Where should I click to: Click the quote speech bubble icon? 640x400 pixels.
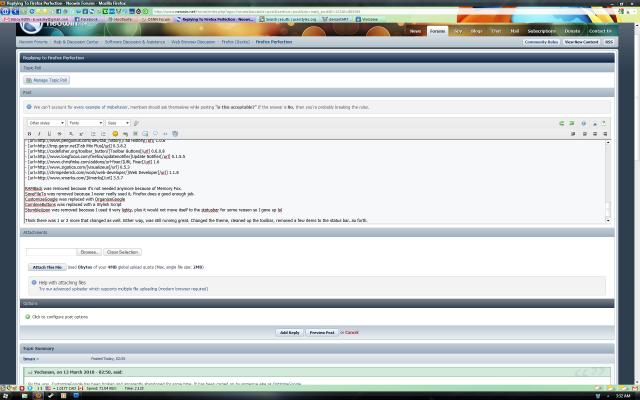[x=155, y=134]
